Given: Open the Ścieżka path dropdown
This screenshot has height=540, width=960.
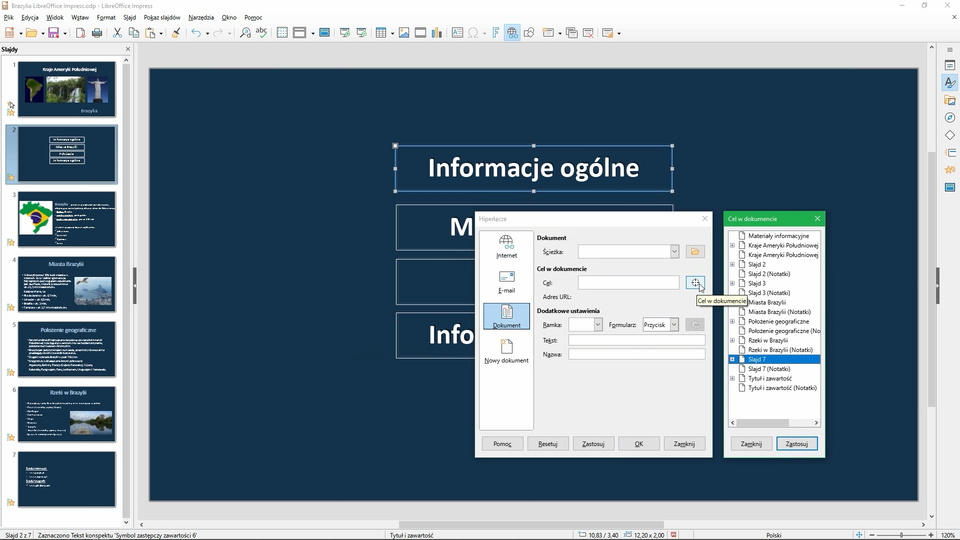Looking at the screenshot, I should tap(674, 252).
